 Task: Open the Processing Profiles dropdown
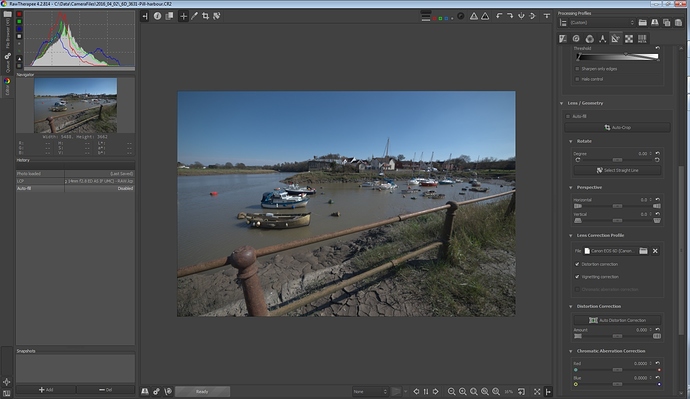tap(602, 22)
